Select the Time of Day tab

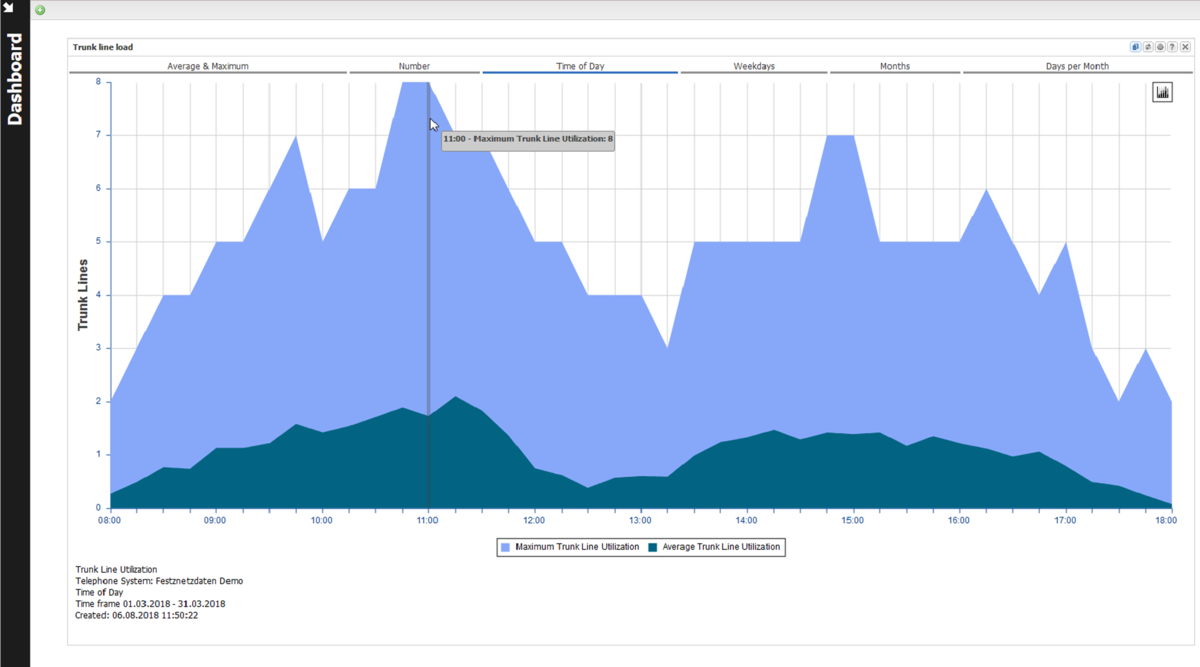pyautogui.click(x=580, y=66)
